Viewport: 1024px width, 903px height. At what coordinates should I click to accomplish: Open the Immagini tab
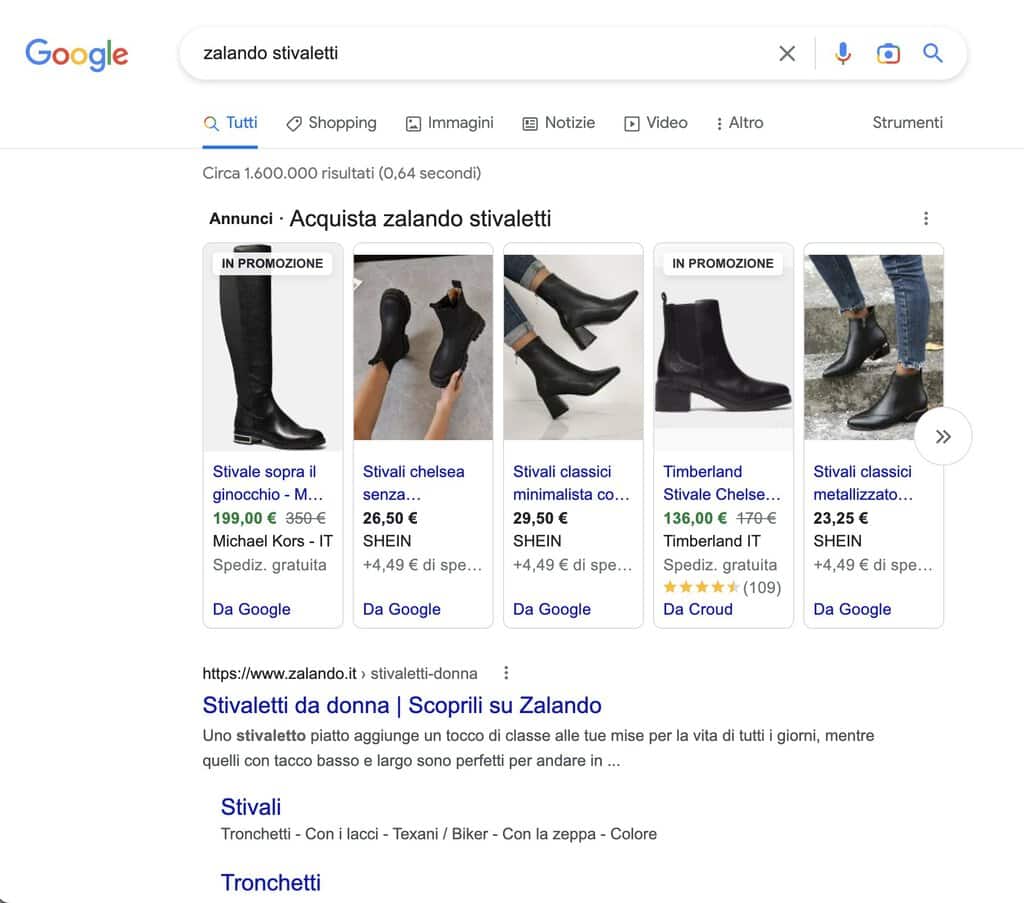click(x=449, y=123)
